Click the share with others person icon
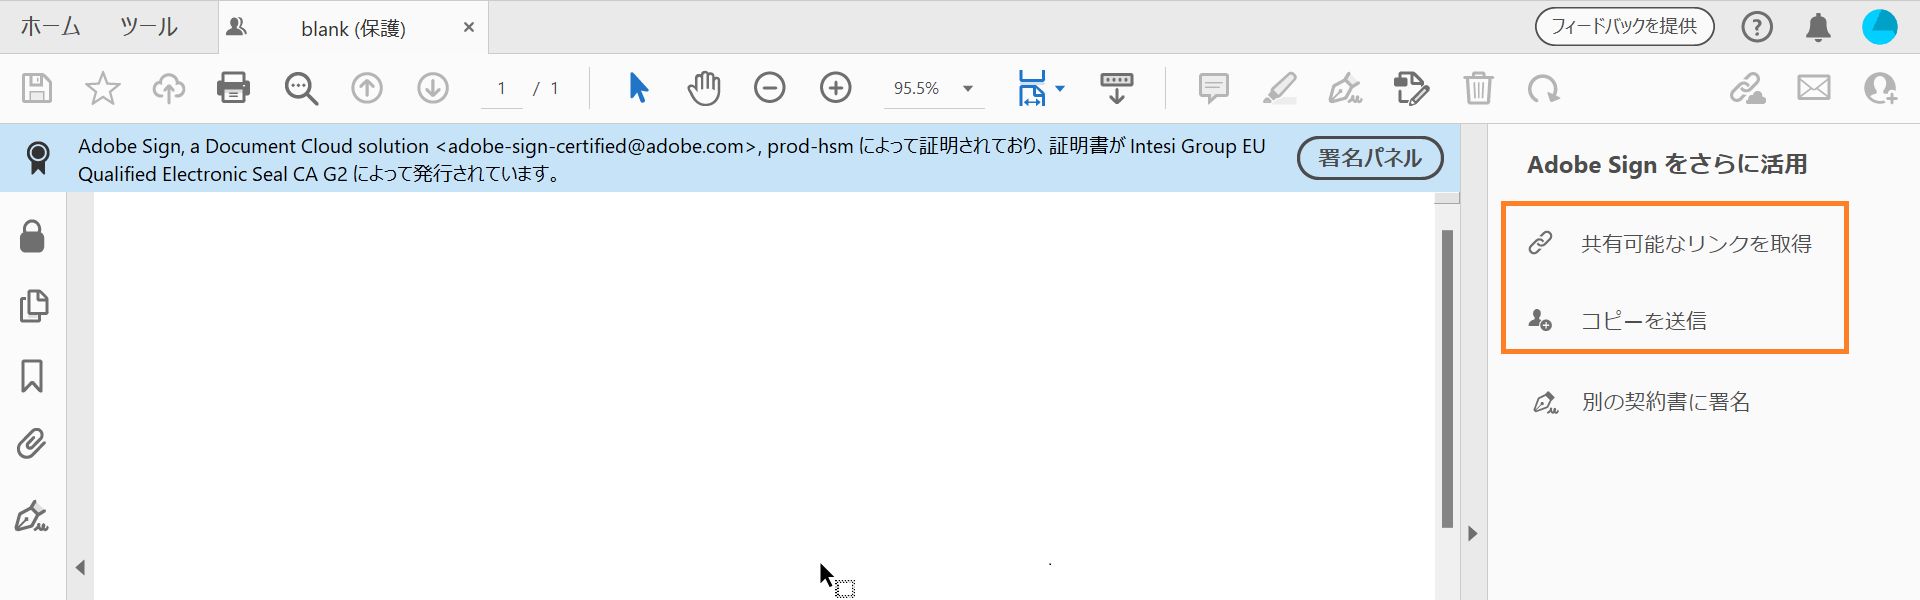 1880,88
